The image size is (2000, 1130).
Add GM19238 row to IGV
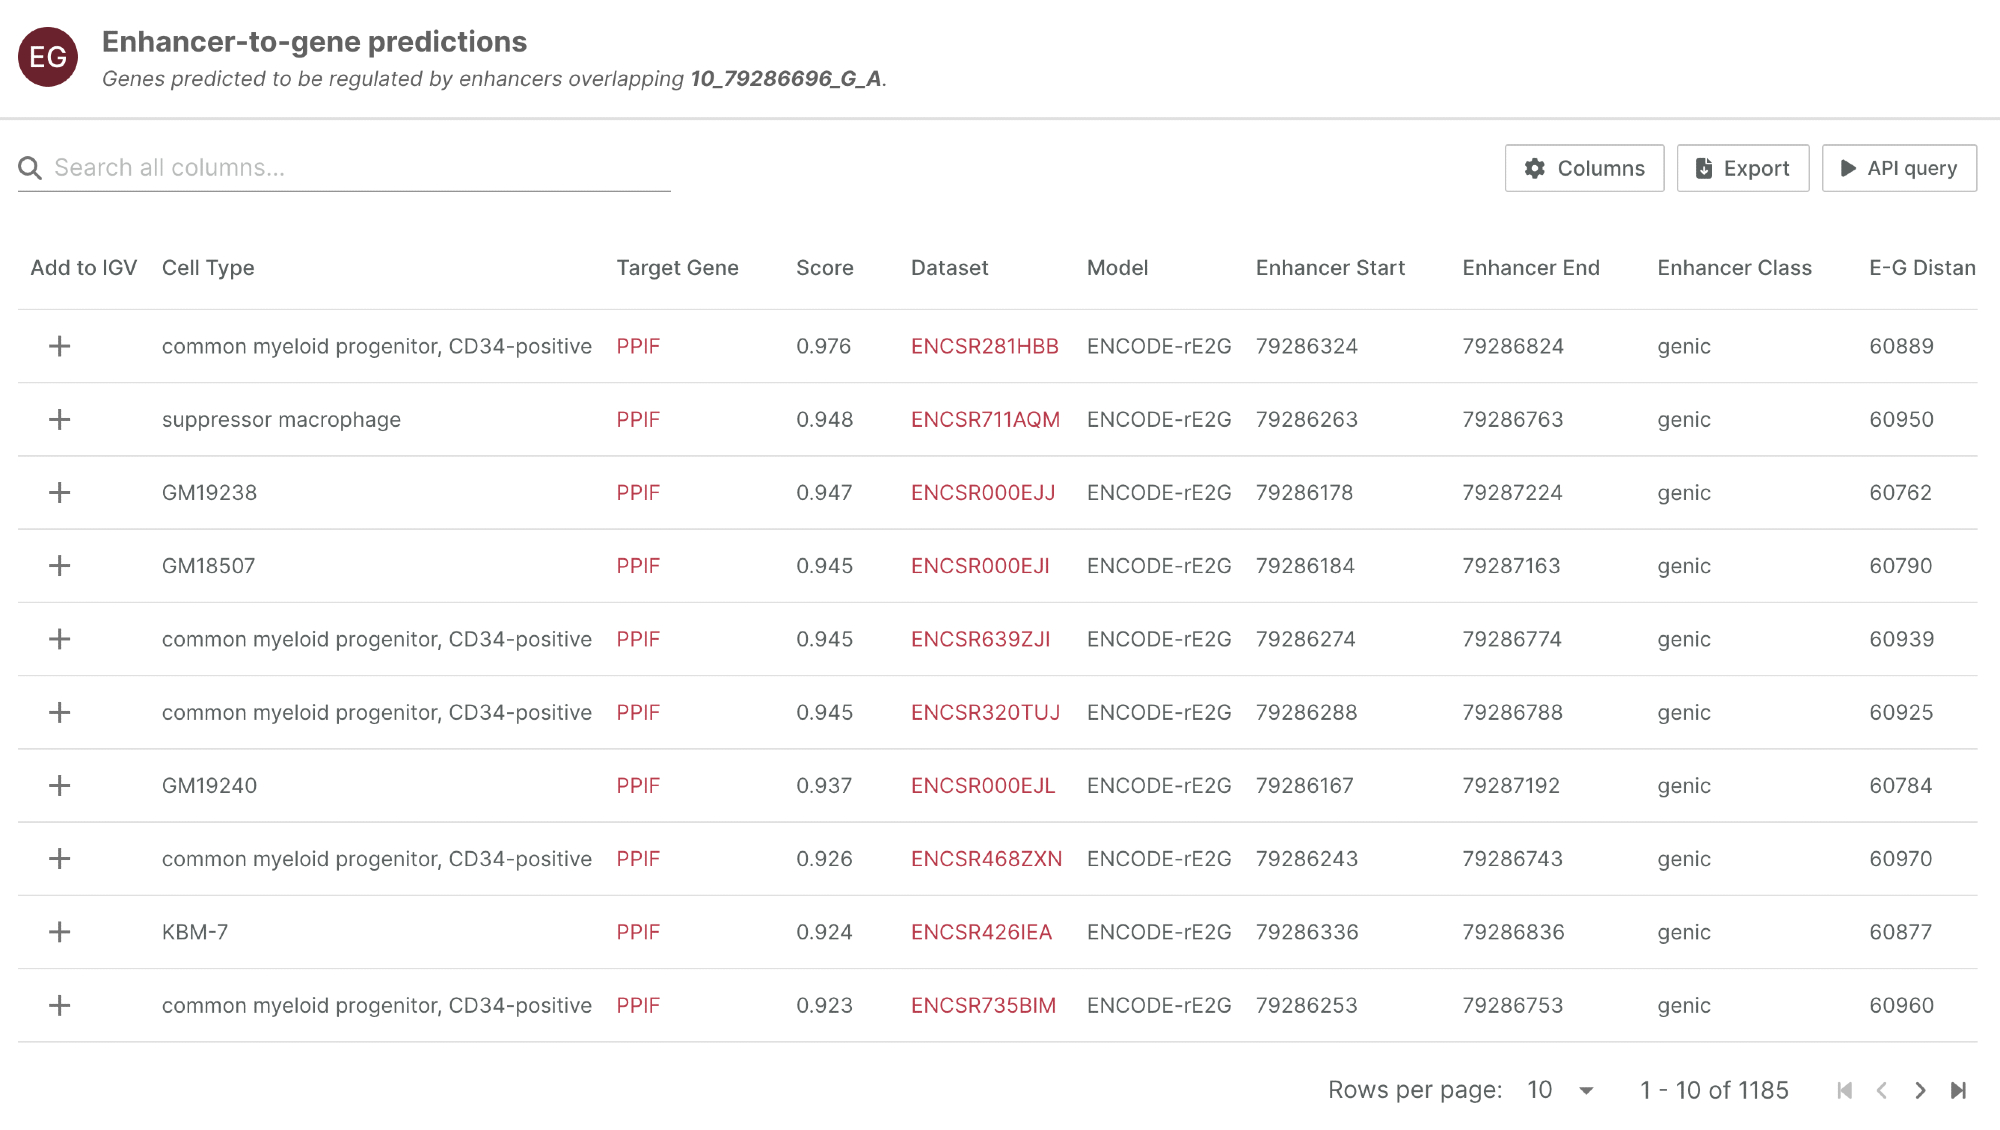[60, 493]
